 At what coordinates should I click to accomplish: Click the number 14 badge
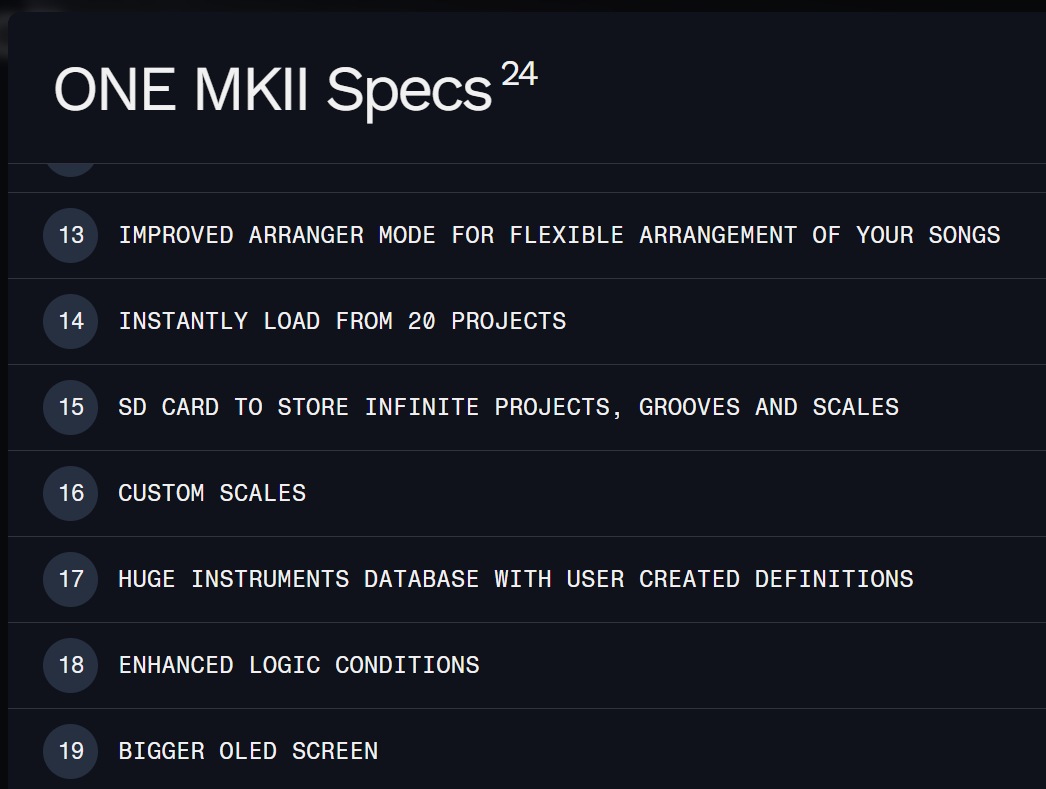point(71,321)
